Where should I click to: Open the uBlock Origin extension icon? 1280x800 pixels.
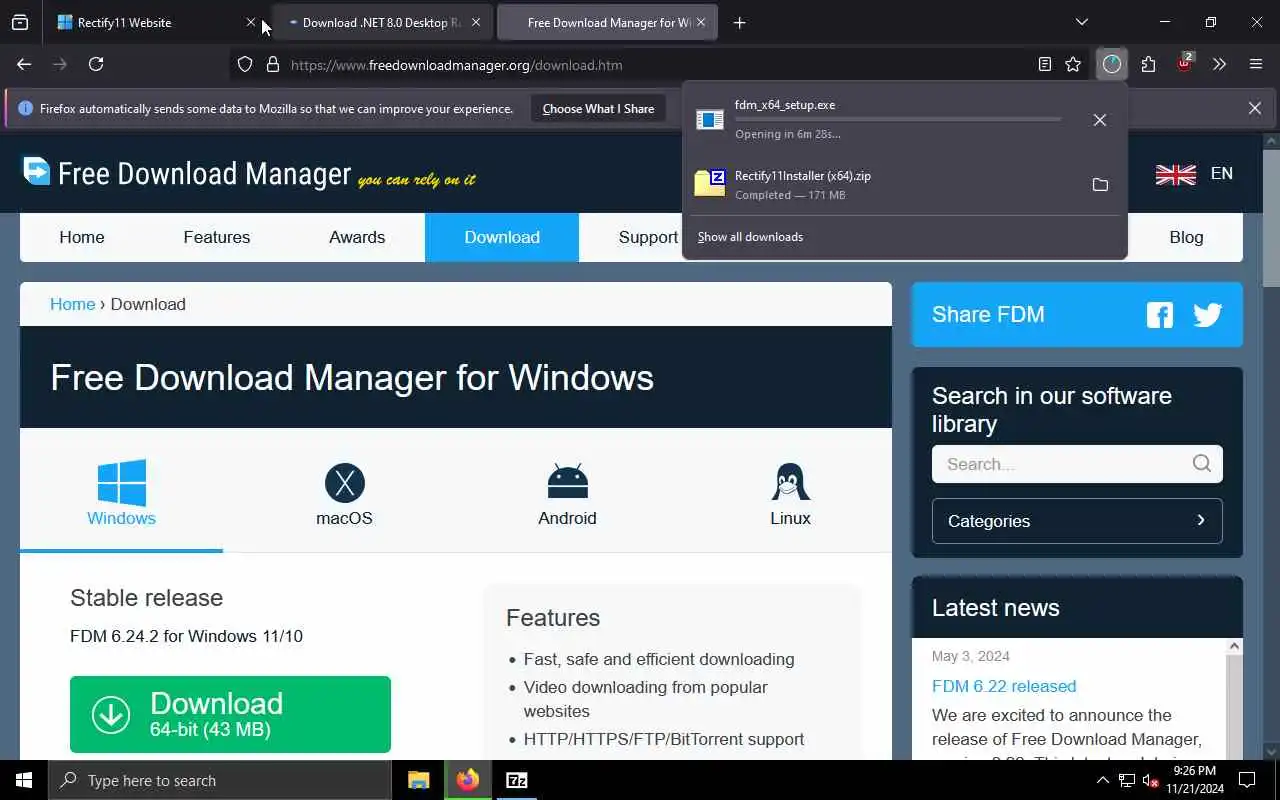(1185, 63)
